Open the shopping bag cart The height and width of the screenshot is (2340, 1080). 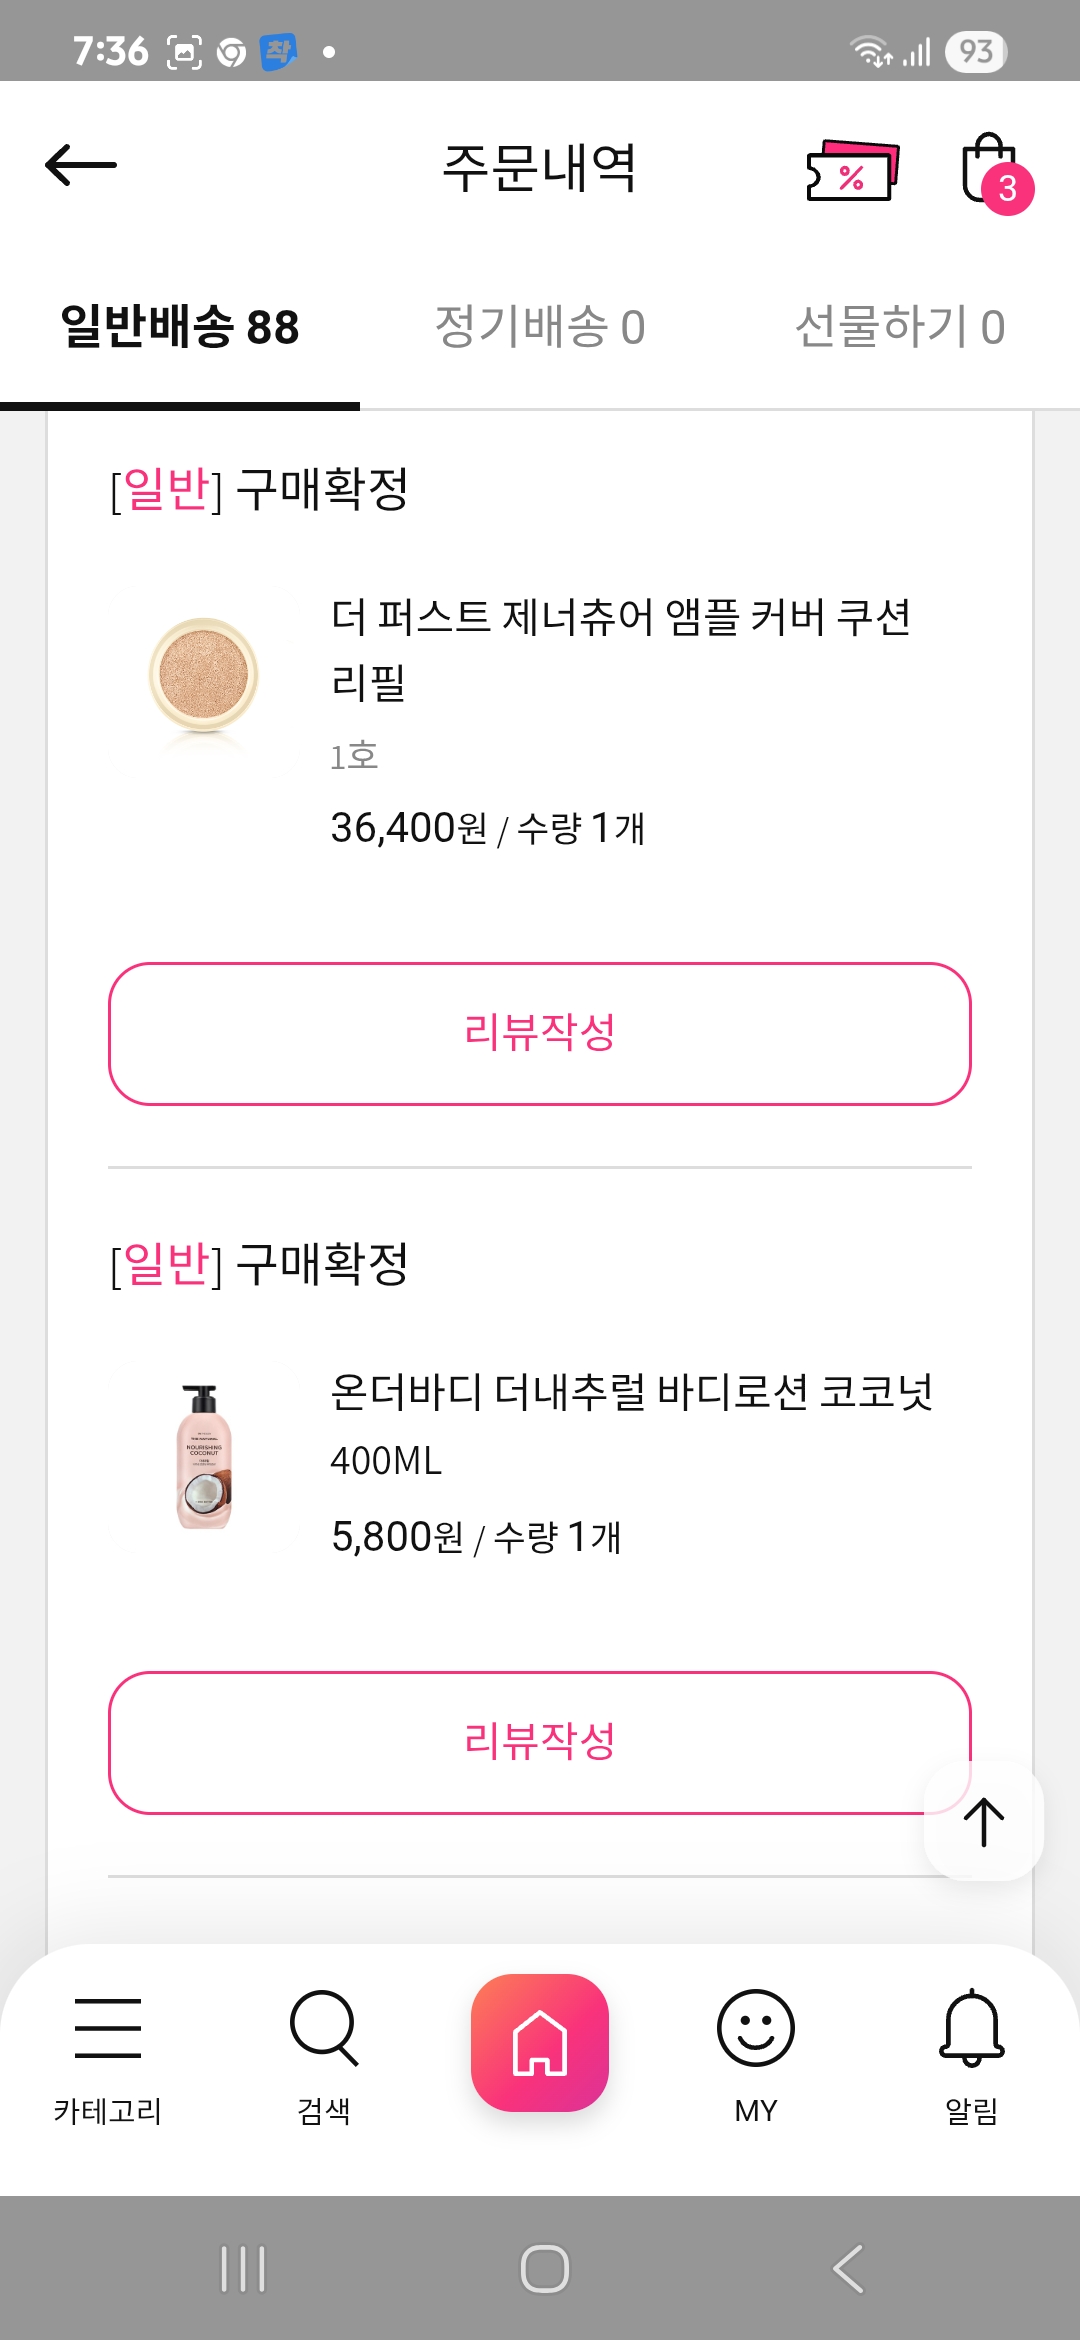[x=990, y=170]
